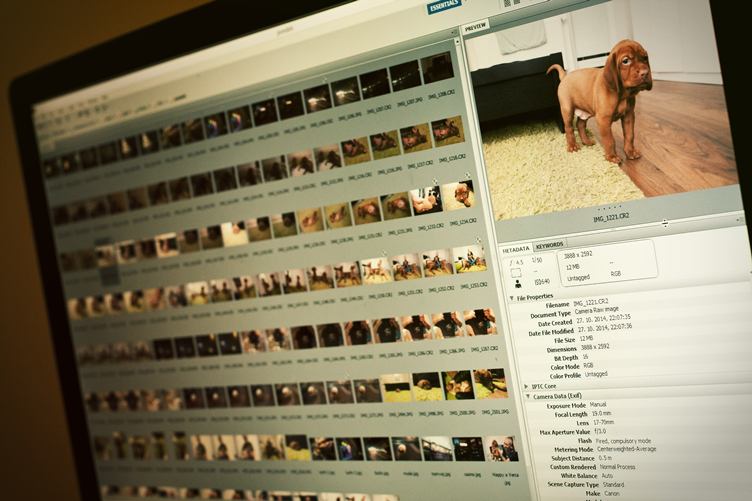
Task: Select thumbnail IMG_1234.CR2
Action: (458, 194)
